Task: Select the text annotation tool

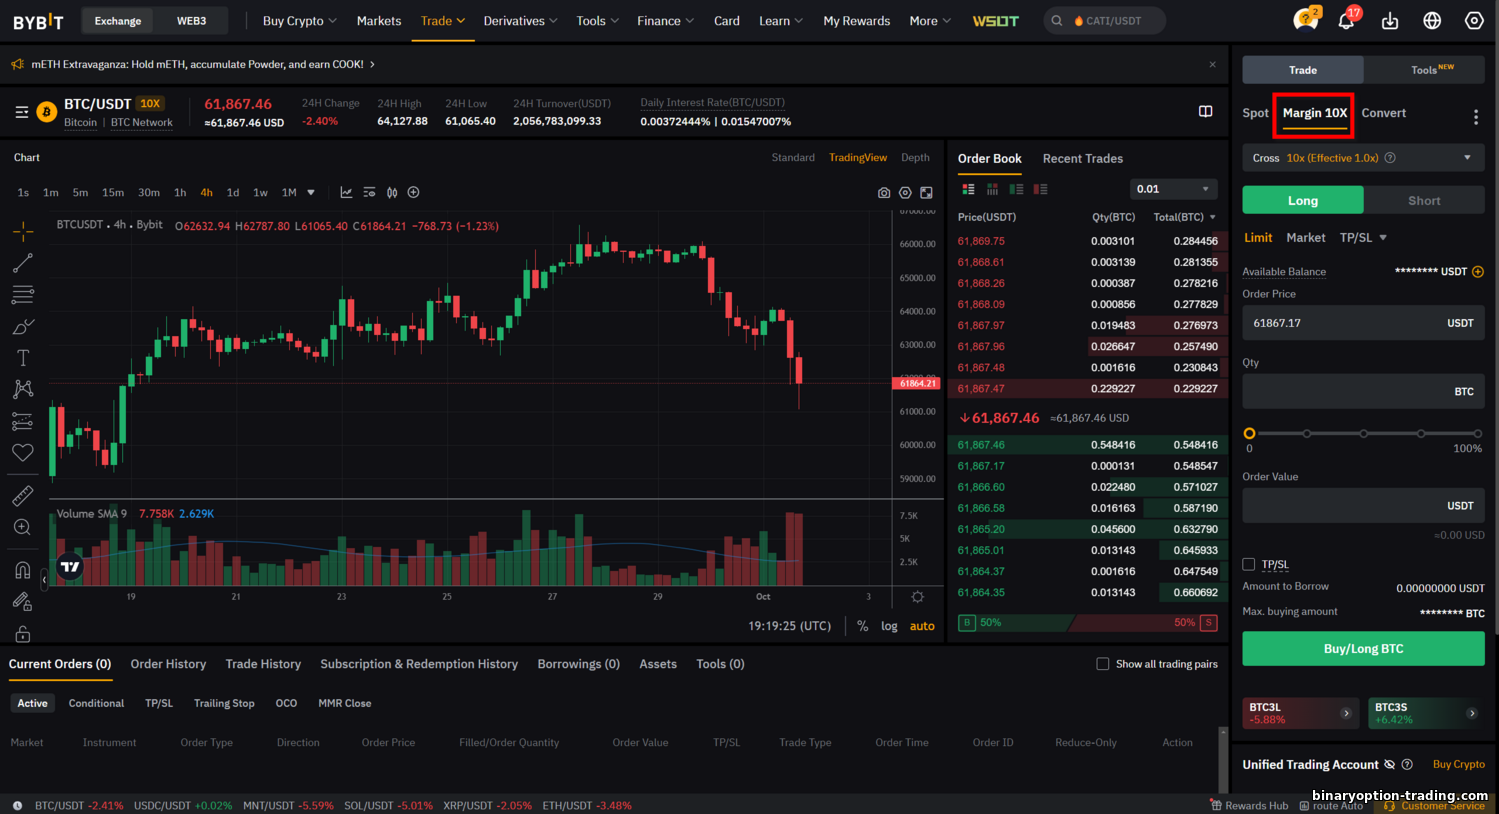Action: [x=23, y=357]
